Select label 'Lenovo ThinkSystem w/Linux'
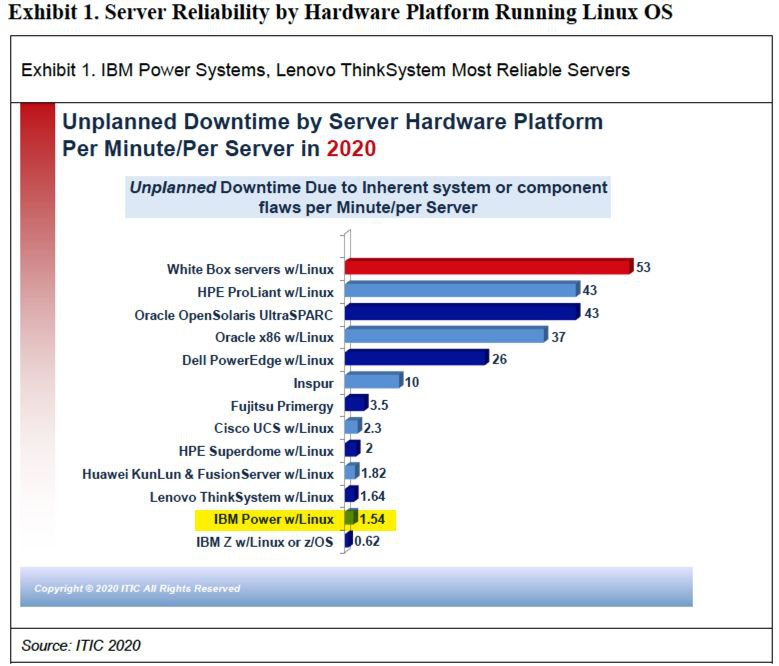 (x=241, y=497)
